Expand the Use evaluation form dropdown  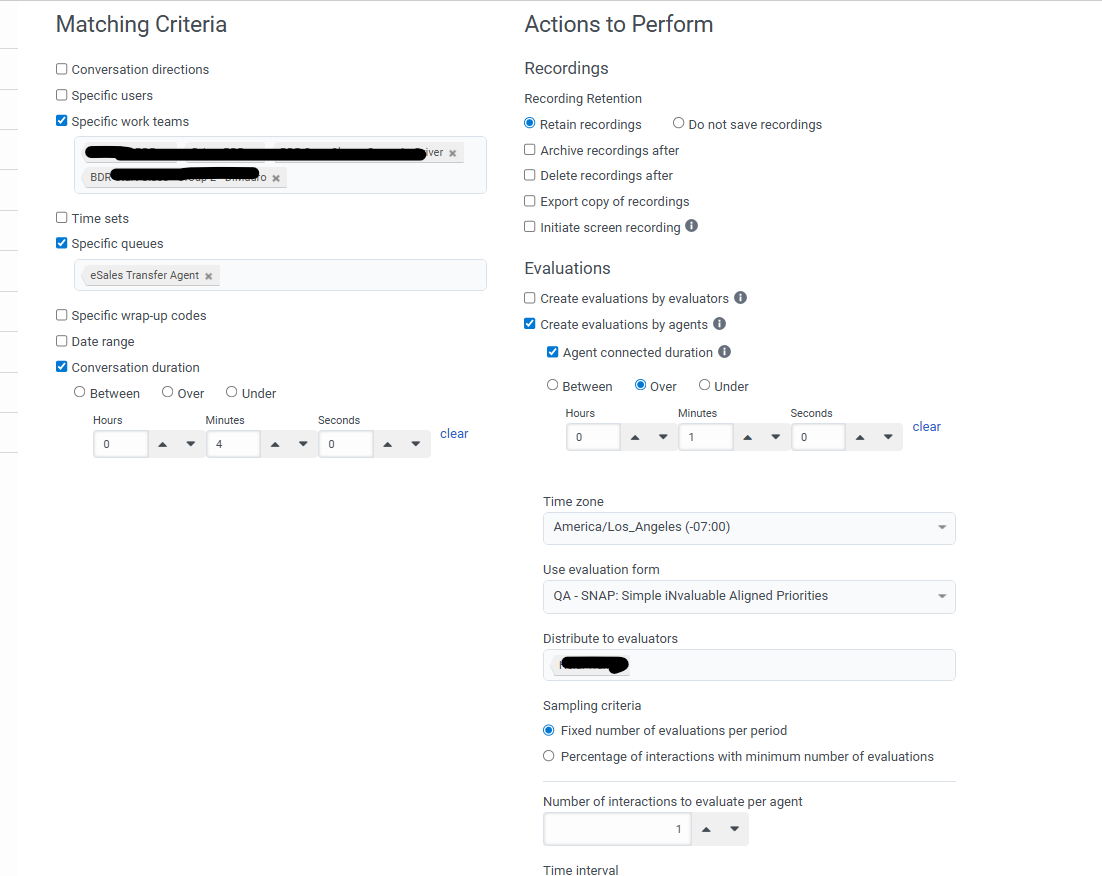[x=748, y=596]
